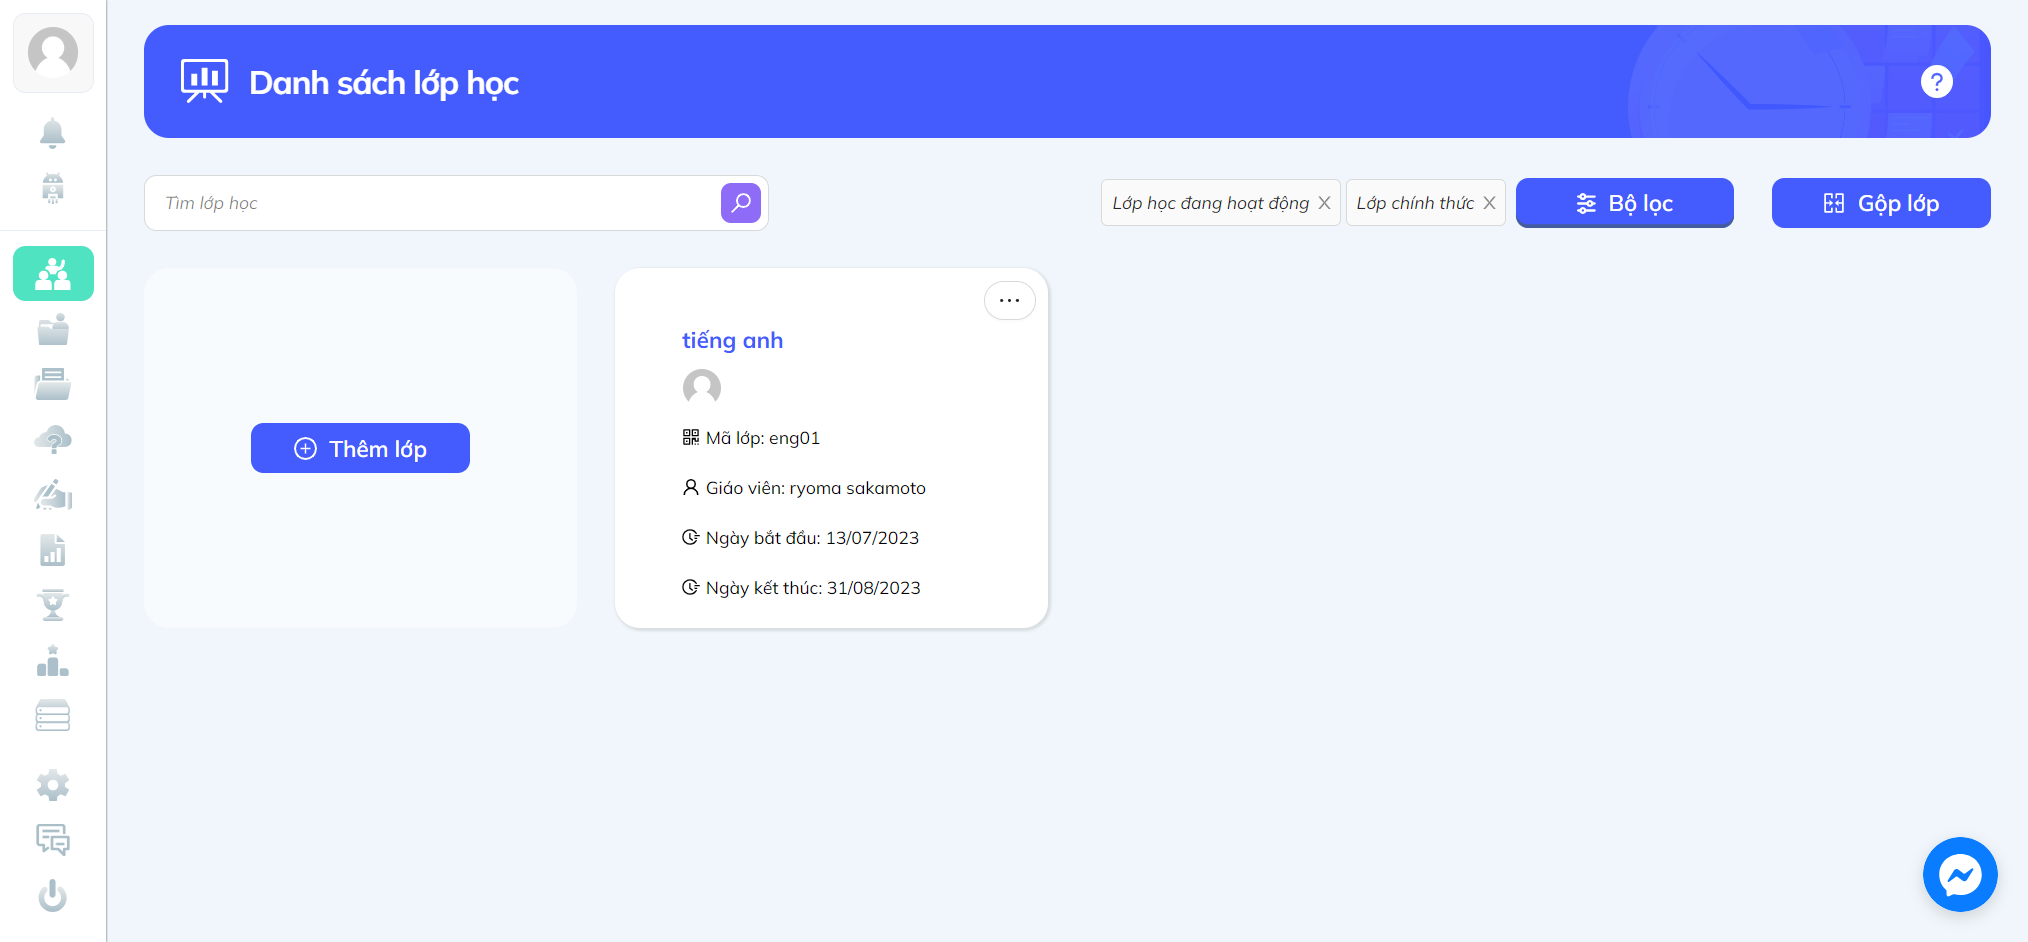This screenshot has width=2028, height=942.
Task: Remove the 'Lớp chính thức' filter tag
Action: [1489, 203]
